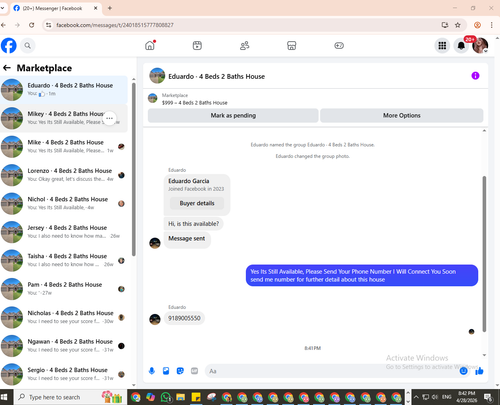Open the Gaming controller icon

pyautogui.click(x=339, y=45)
